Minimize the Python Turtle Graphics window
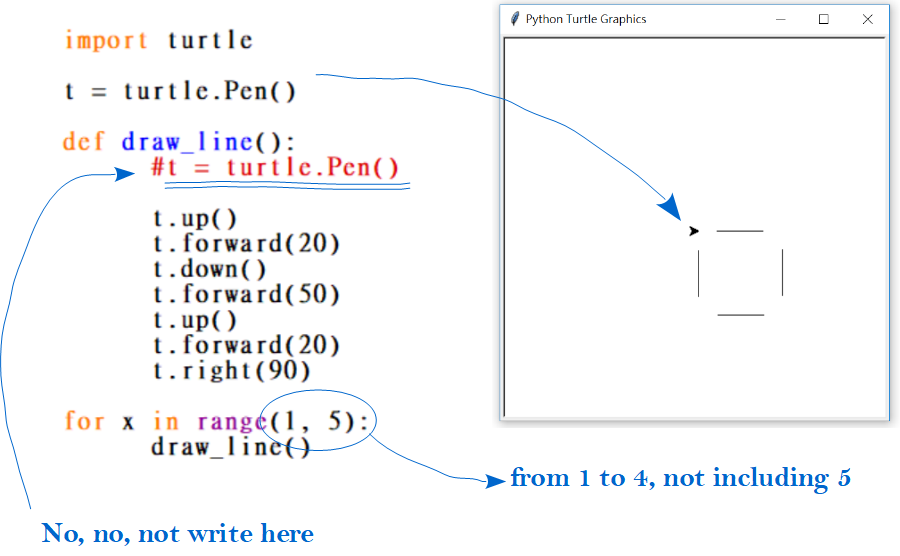Screen dimensions: 900x556 coord(781,19)
